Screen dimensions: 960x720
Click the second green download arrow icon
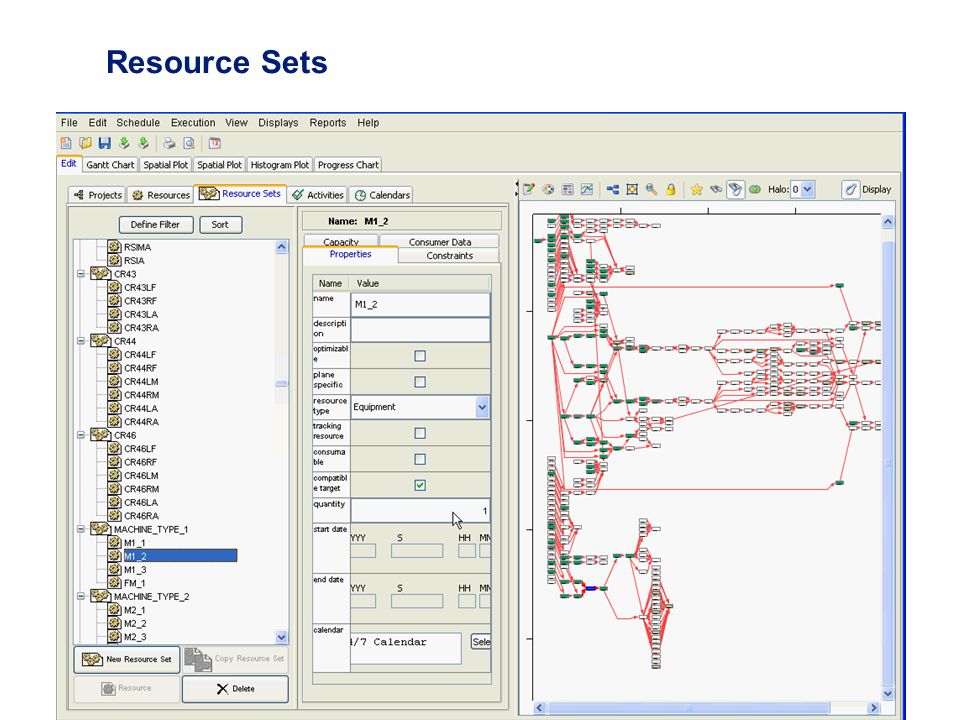[x=144, y=143]
